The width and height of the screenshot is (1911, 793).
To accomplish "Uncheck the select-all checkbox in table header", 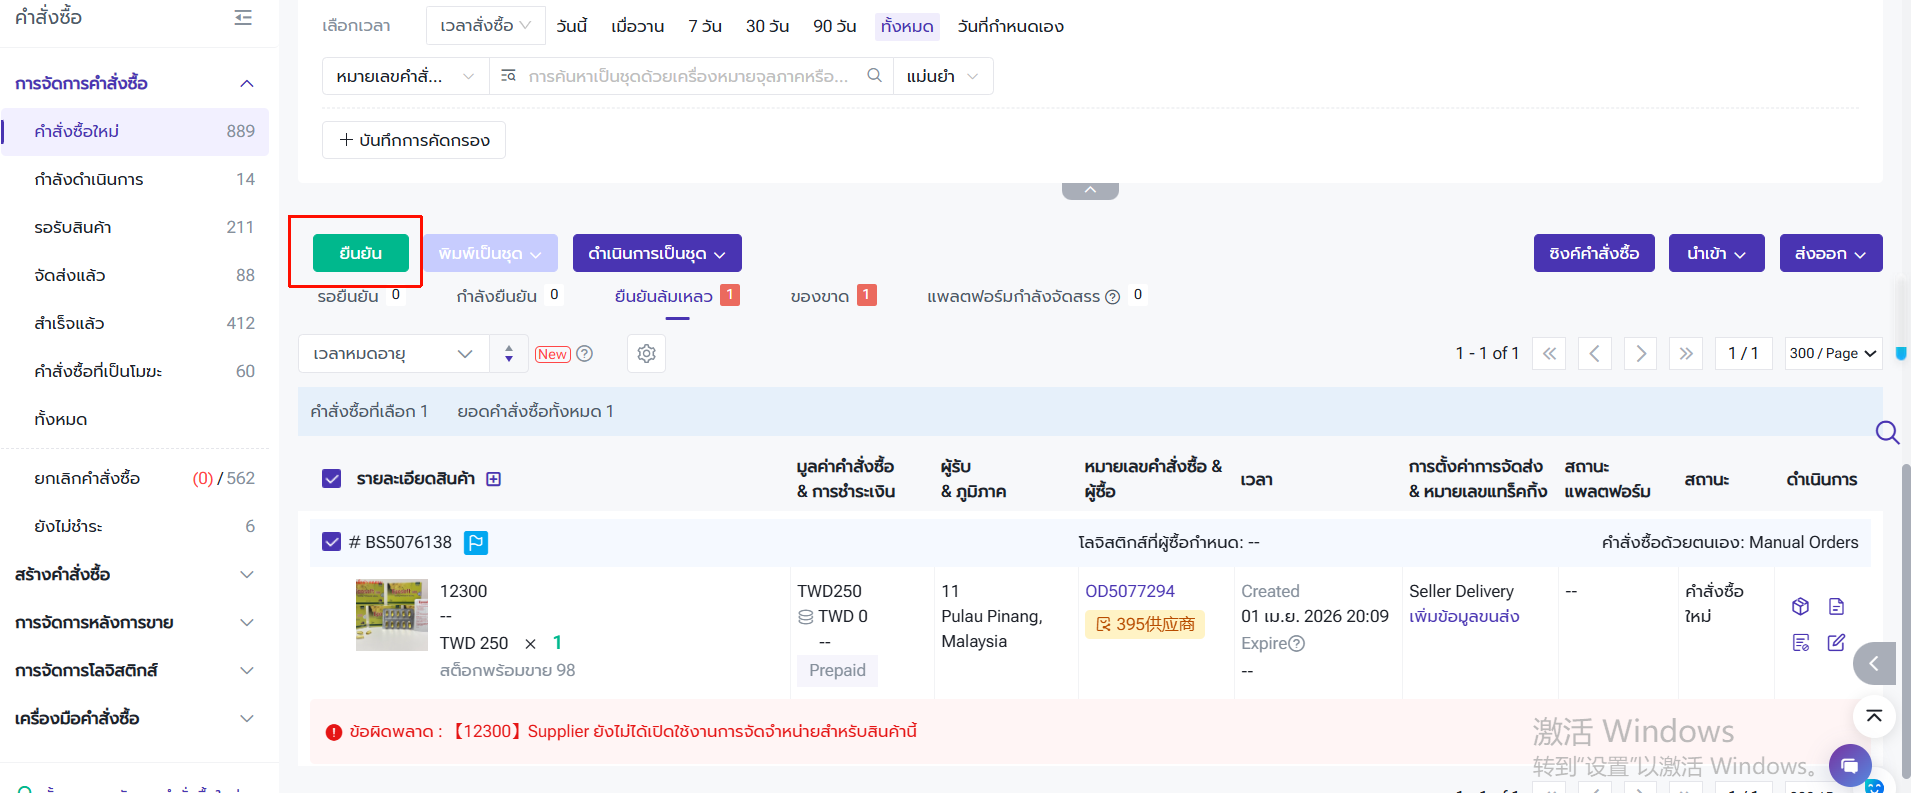I will pos(332,479).
